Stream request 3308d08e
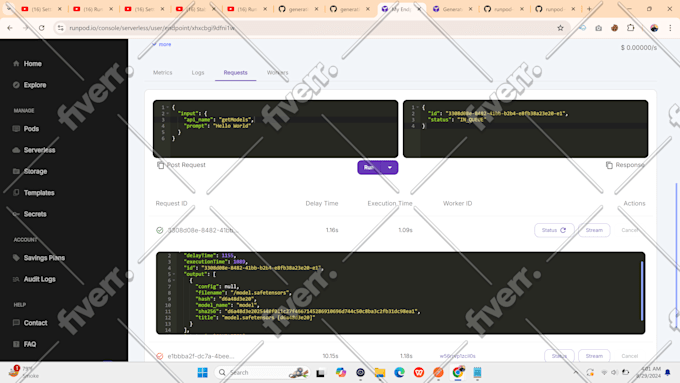The width and height of the screenshot is (680, 383). coord(594,230)
